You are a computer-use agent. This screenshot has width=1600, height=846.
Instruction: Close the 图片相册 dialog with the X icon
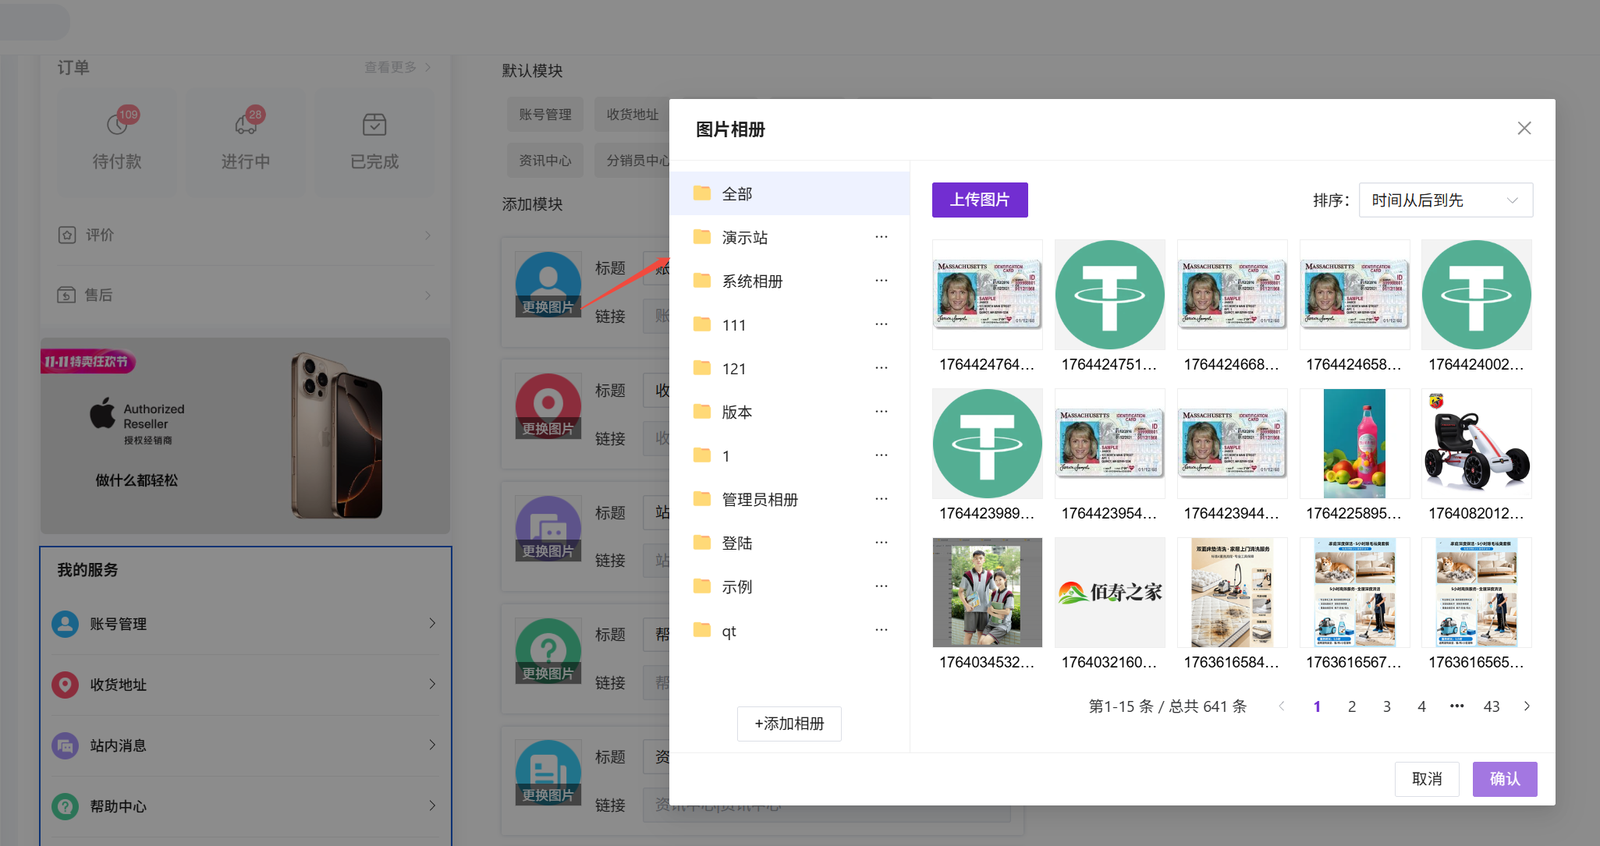pyautogui.click(x=1523, y=128)
